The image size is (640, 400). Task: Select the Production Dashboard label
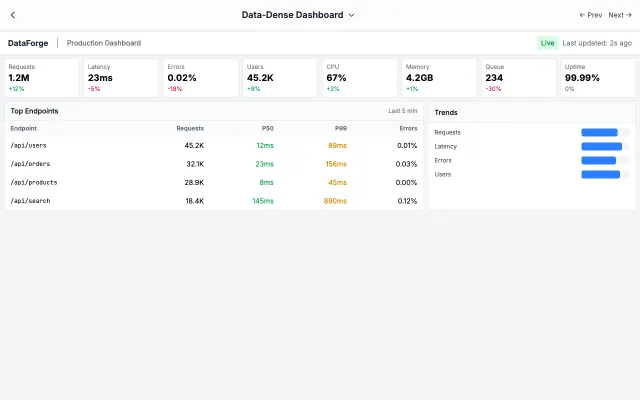104,43
